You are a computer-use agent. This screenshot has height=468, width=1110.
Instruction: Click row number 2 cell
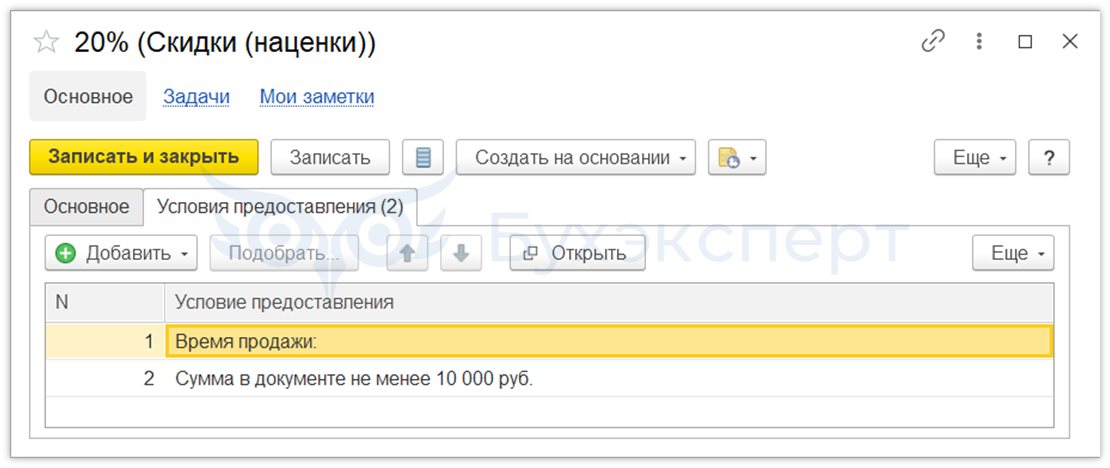105,379
